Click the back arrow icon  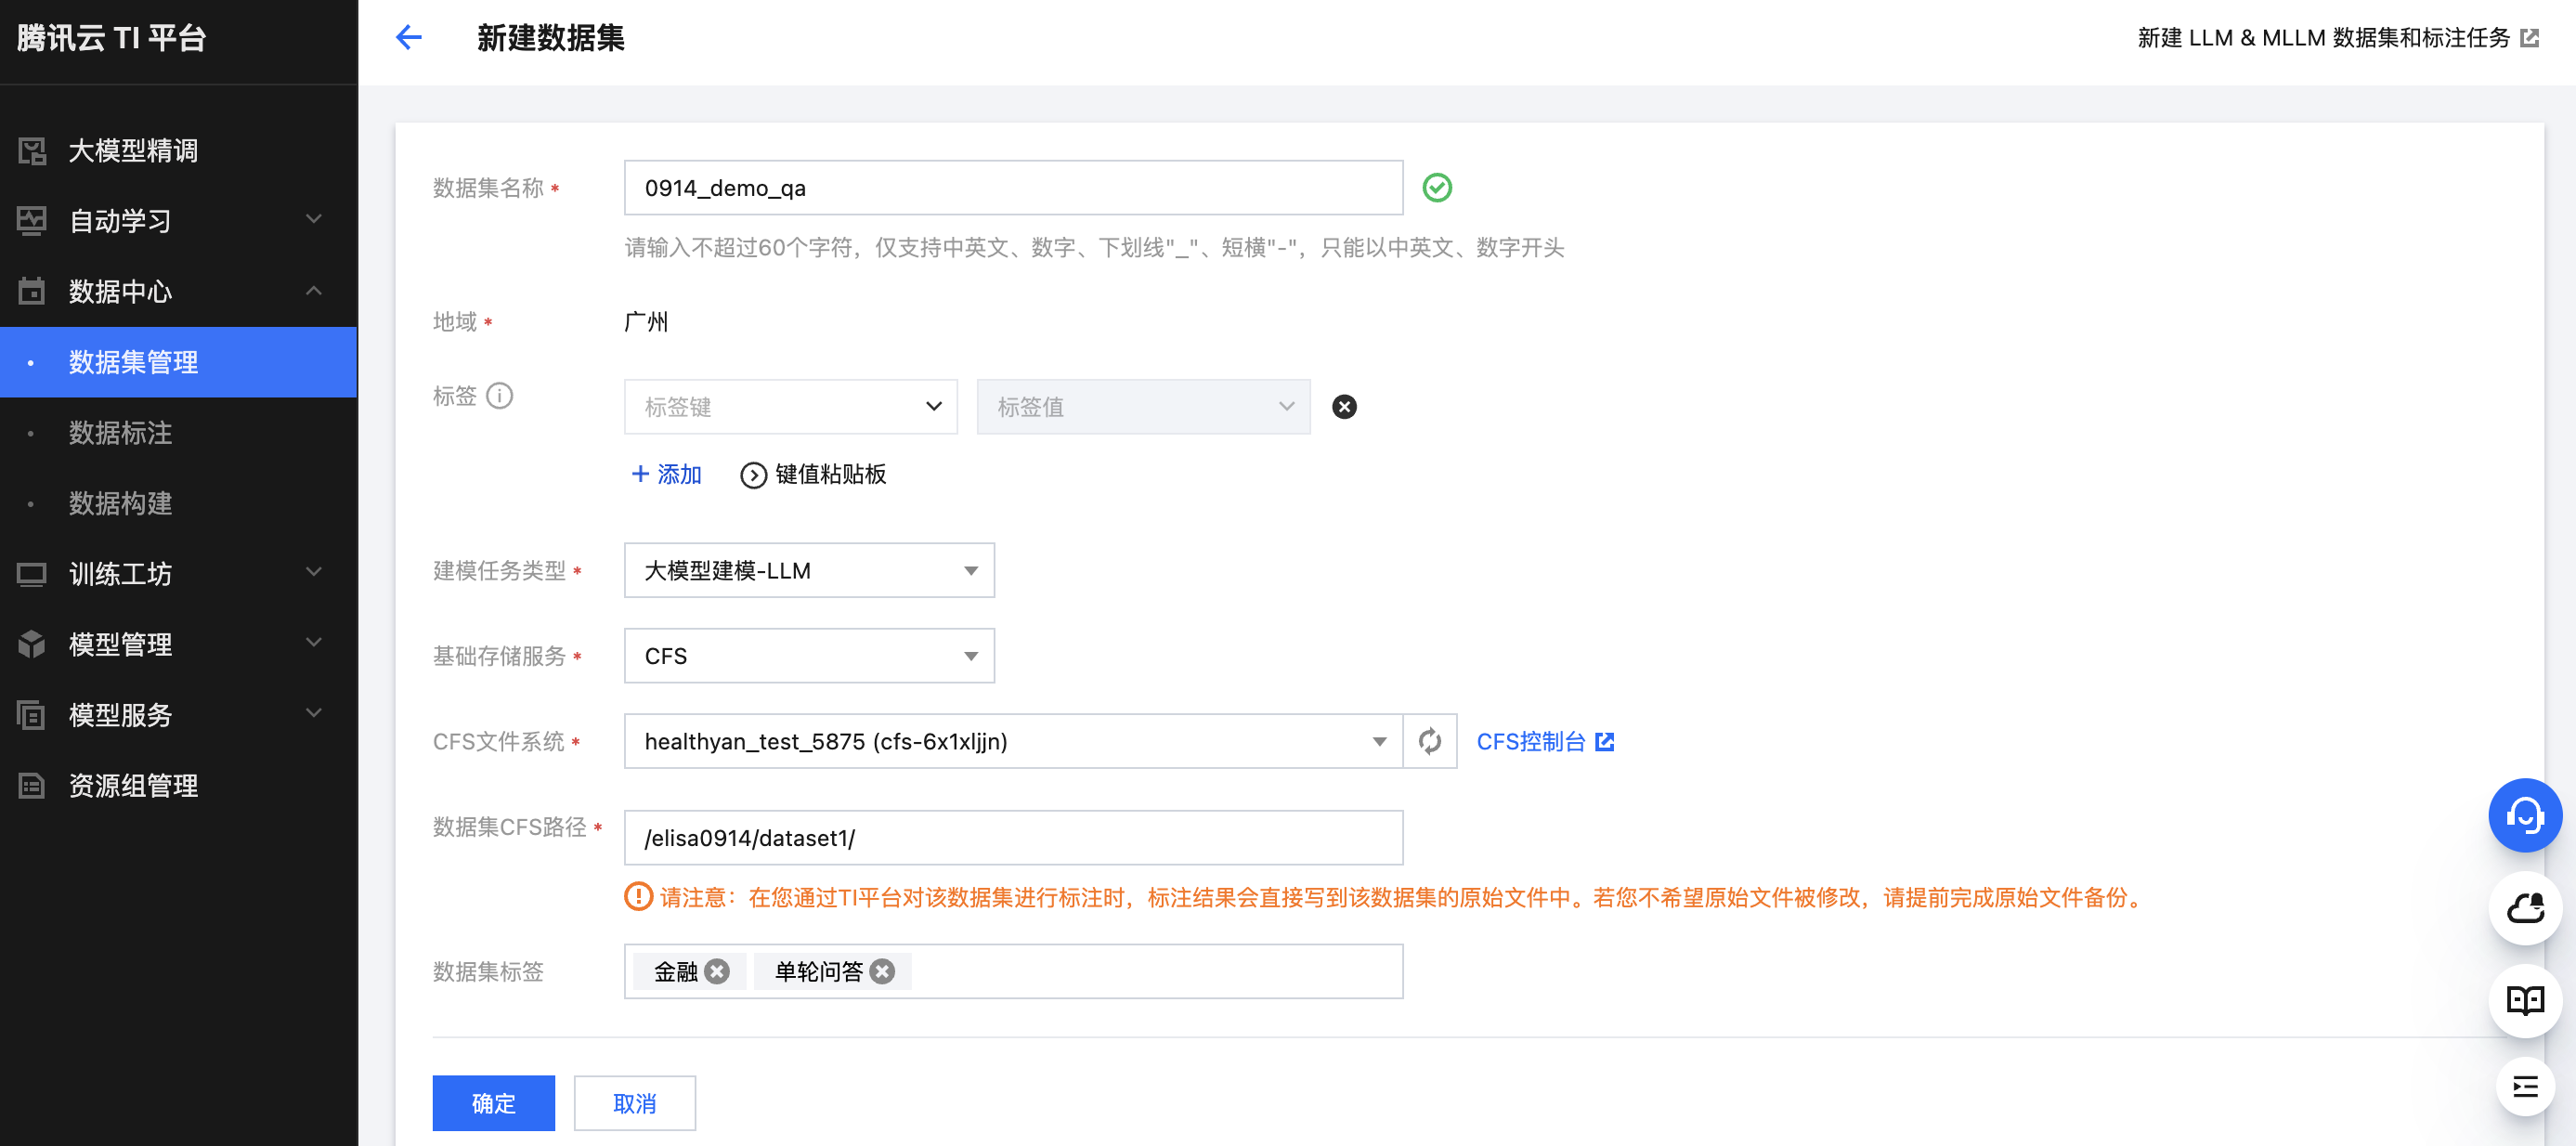(409, 38)
